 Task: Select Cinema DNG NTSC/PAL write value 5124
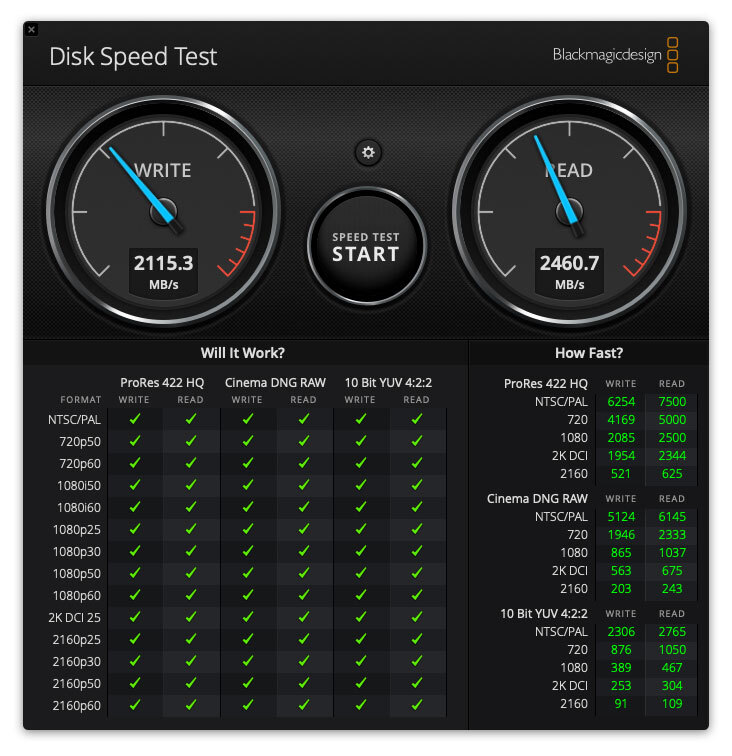pos(621,517)
